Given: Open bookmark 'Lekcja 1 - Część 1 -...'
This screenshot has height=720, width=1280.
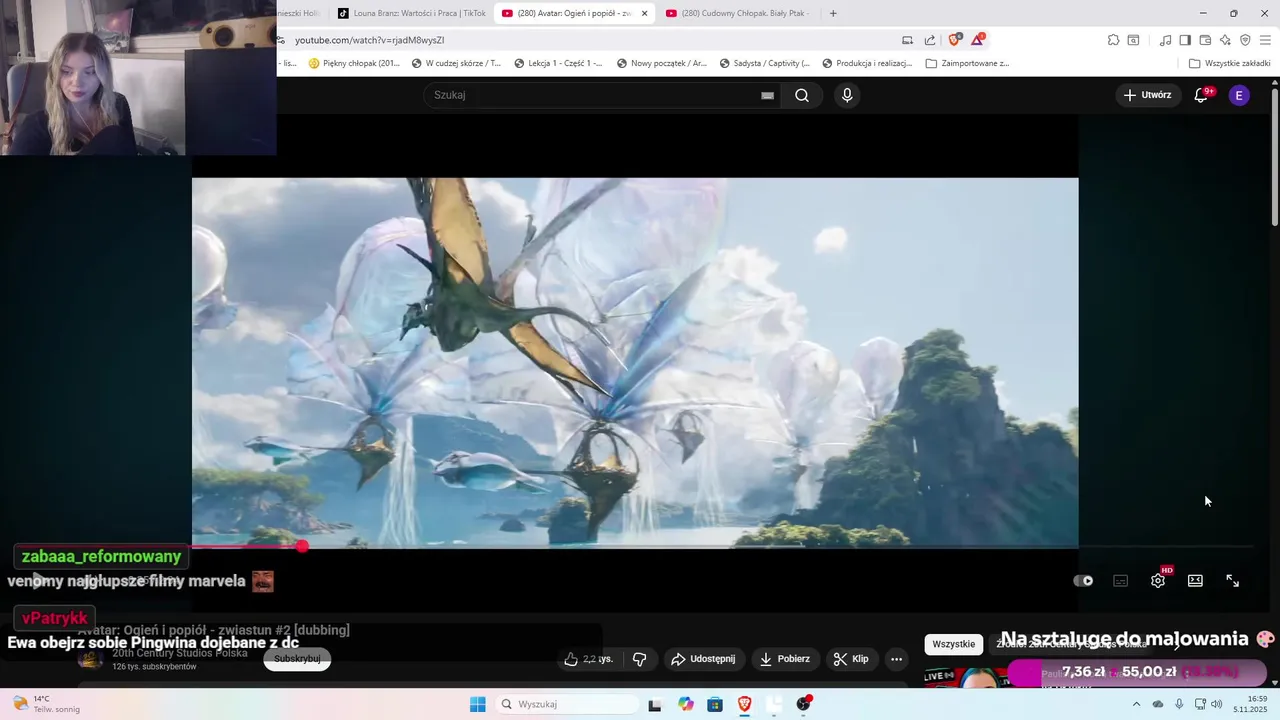Looking at the screenshot, I should [558, 63].
